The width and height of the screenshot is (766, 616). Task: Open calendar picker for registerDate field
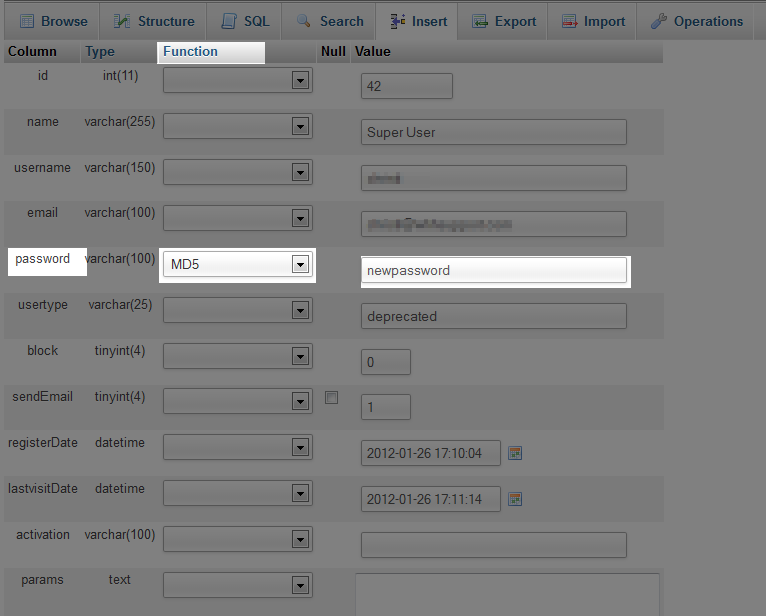click(x=516, y=453)
